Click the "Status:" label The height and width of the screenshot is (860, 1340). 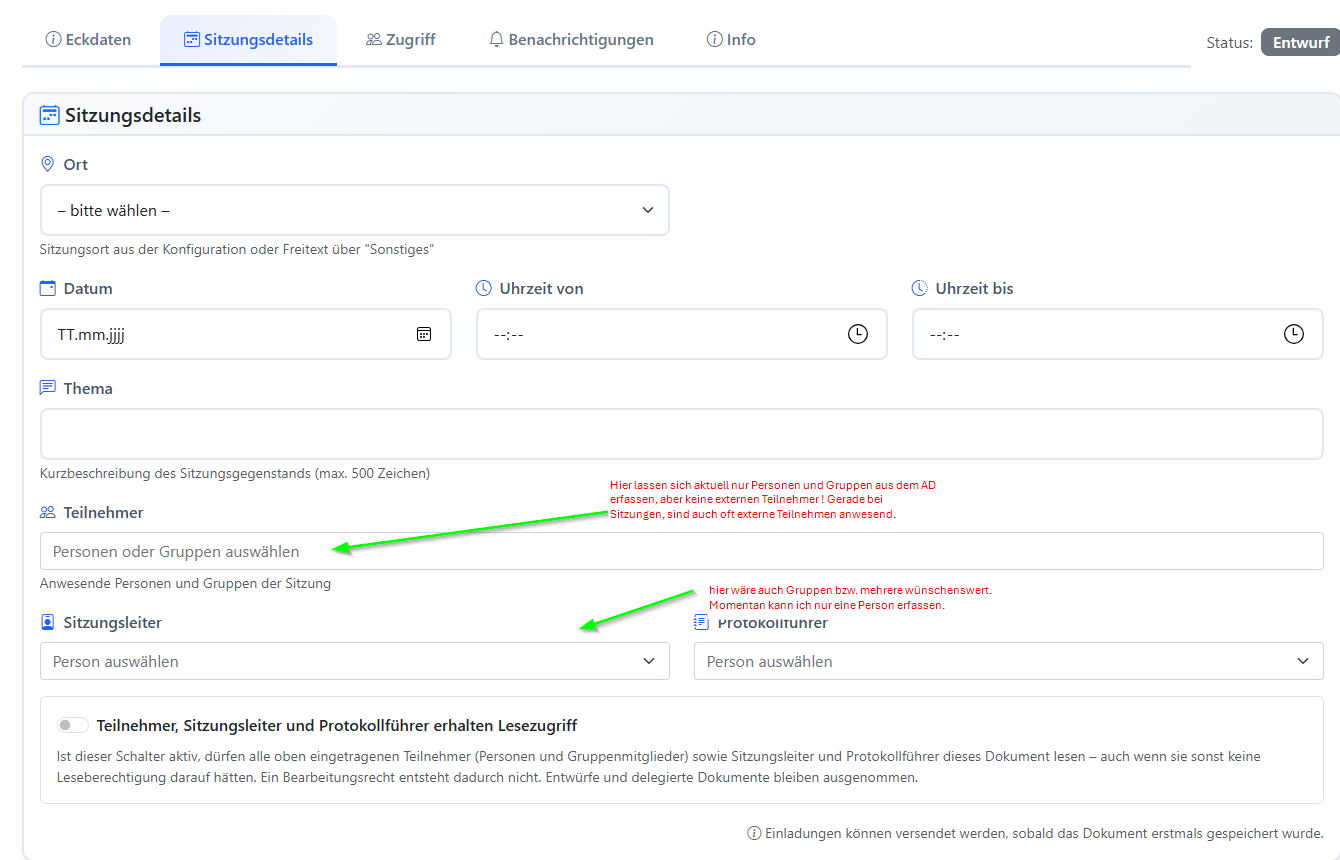[x=1229, y=43]
